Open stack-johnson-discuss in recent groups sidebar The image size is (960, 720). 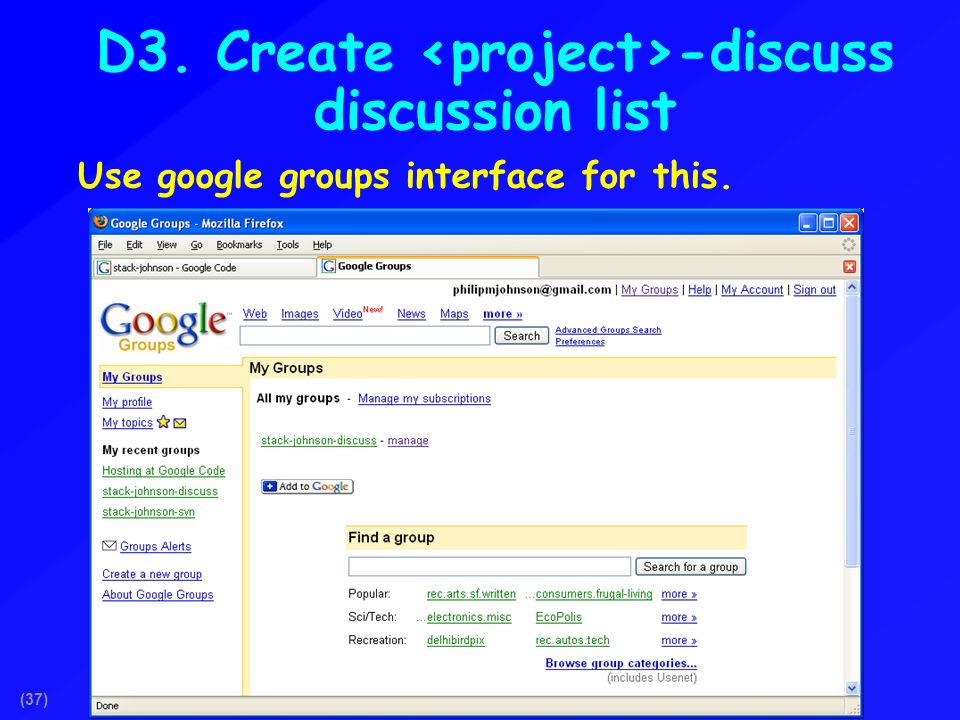(160, 491)
